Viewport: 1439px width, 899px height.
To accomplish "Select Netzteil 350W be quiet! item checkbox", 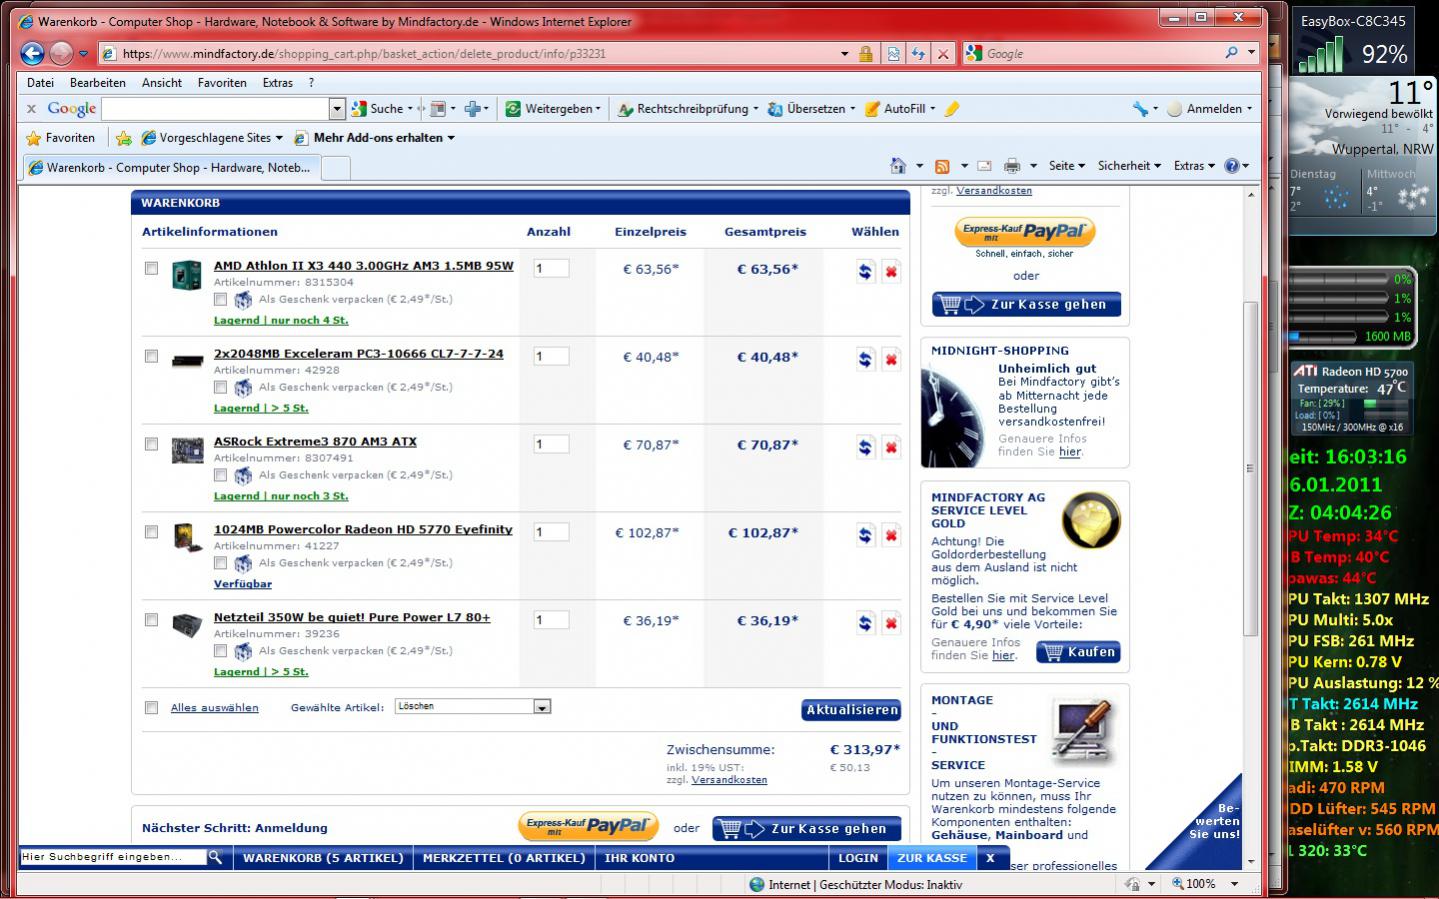I will [151, 620].
